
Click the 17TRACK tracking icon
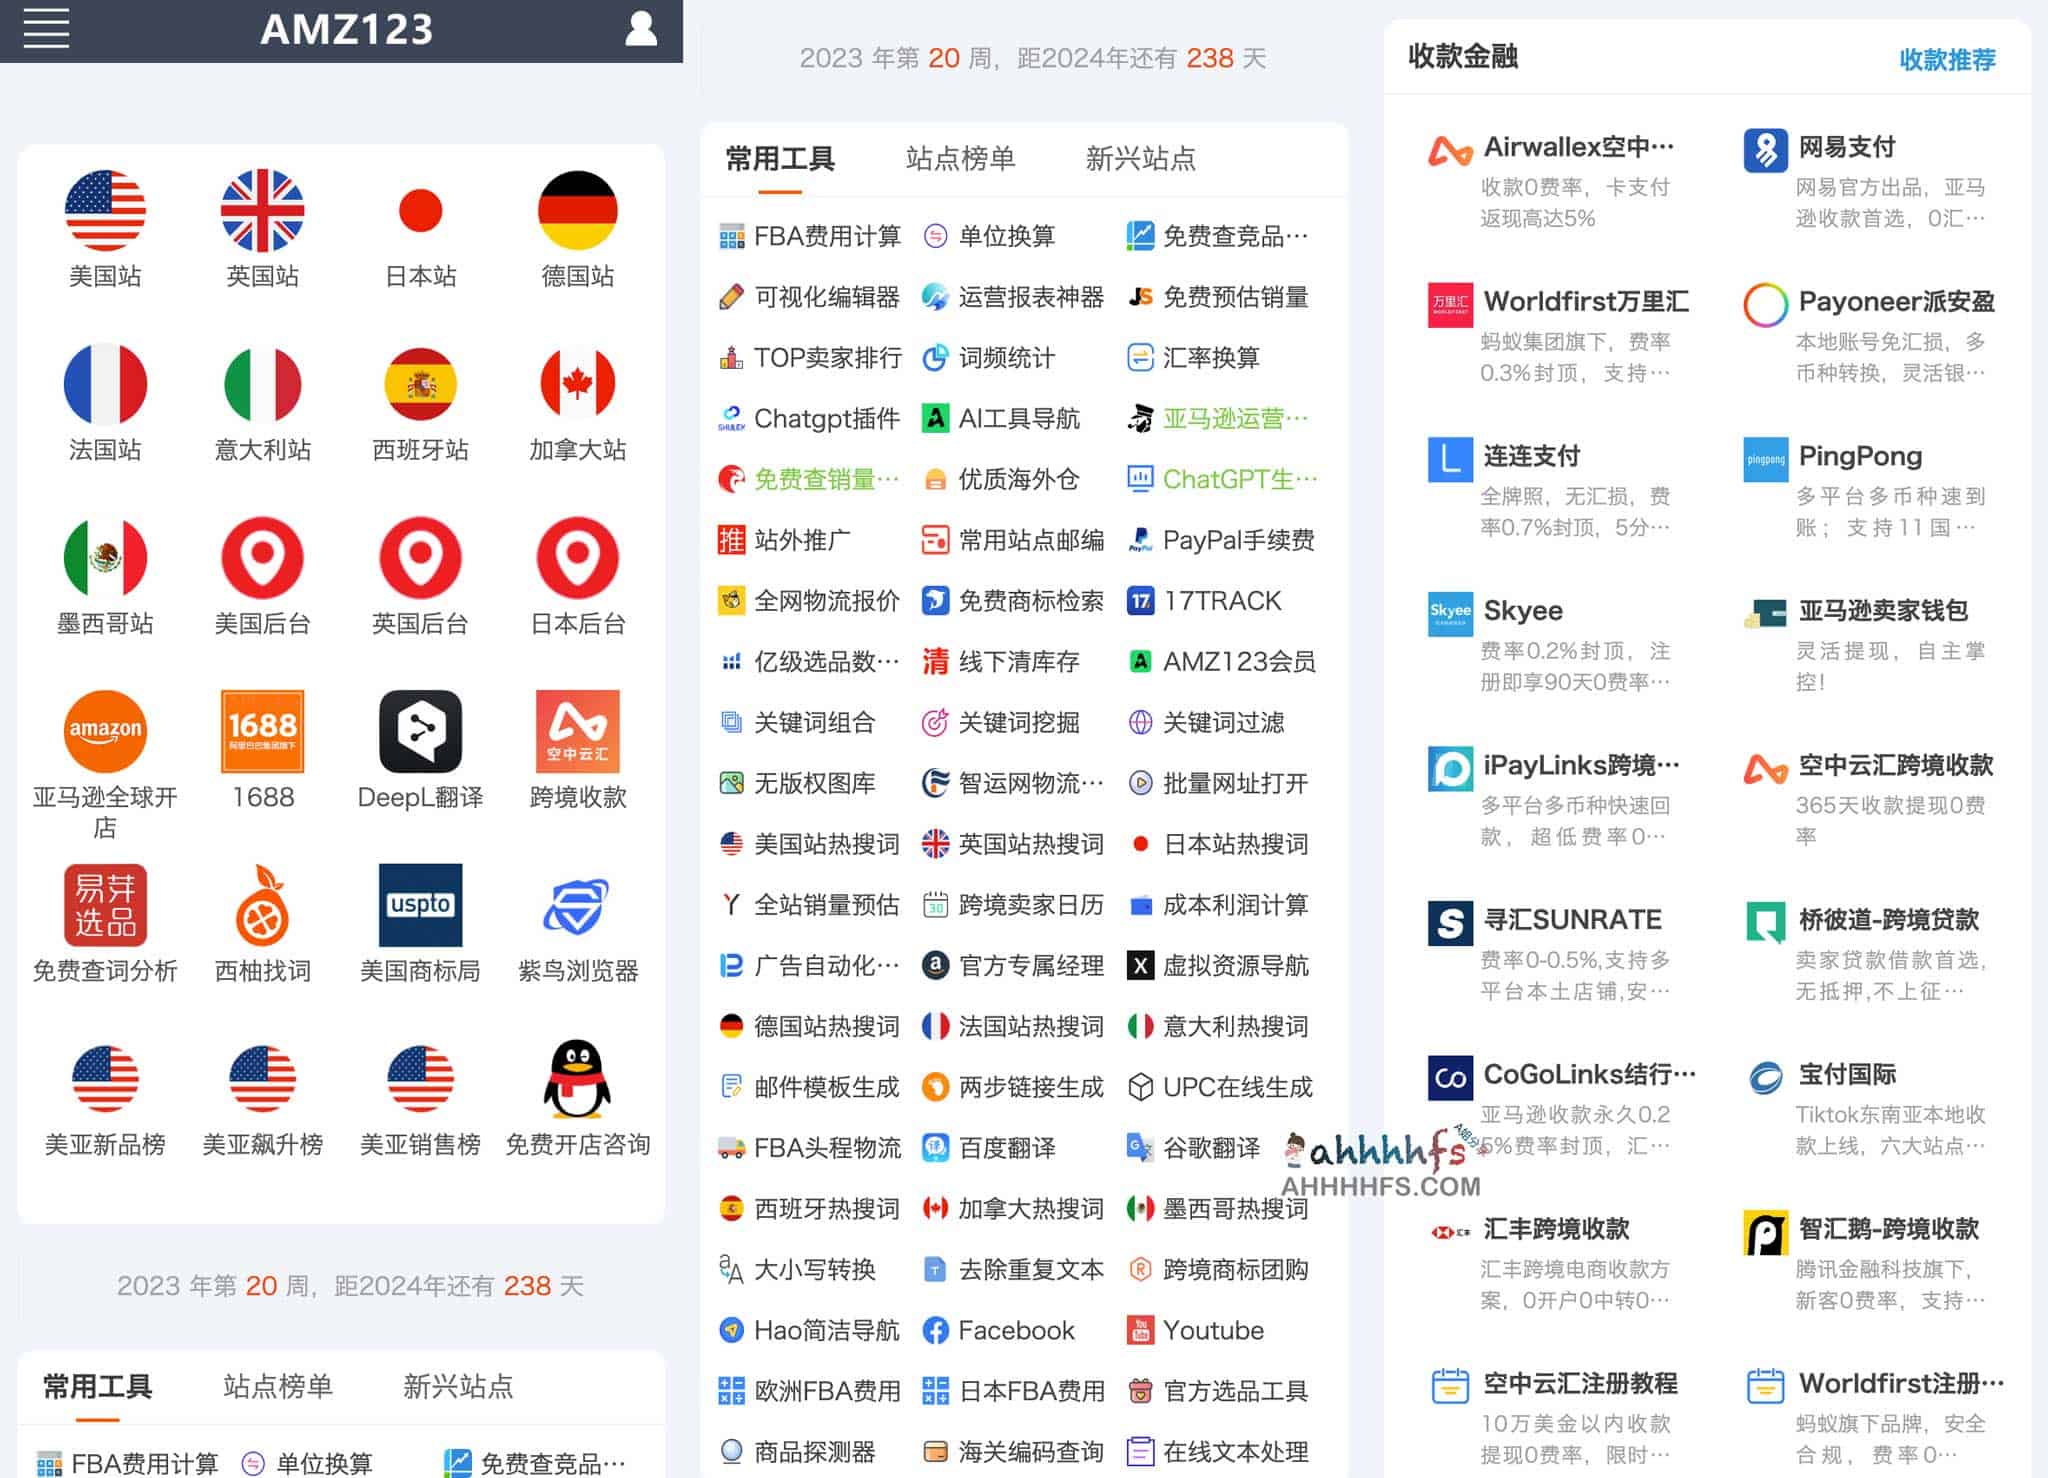tap(1140, 601)
